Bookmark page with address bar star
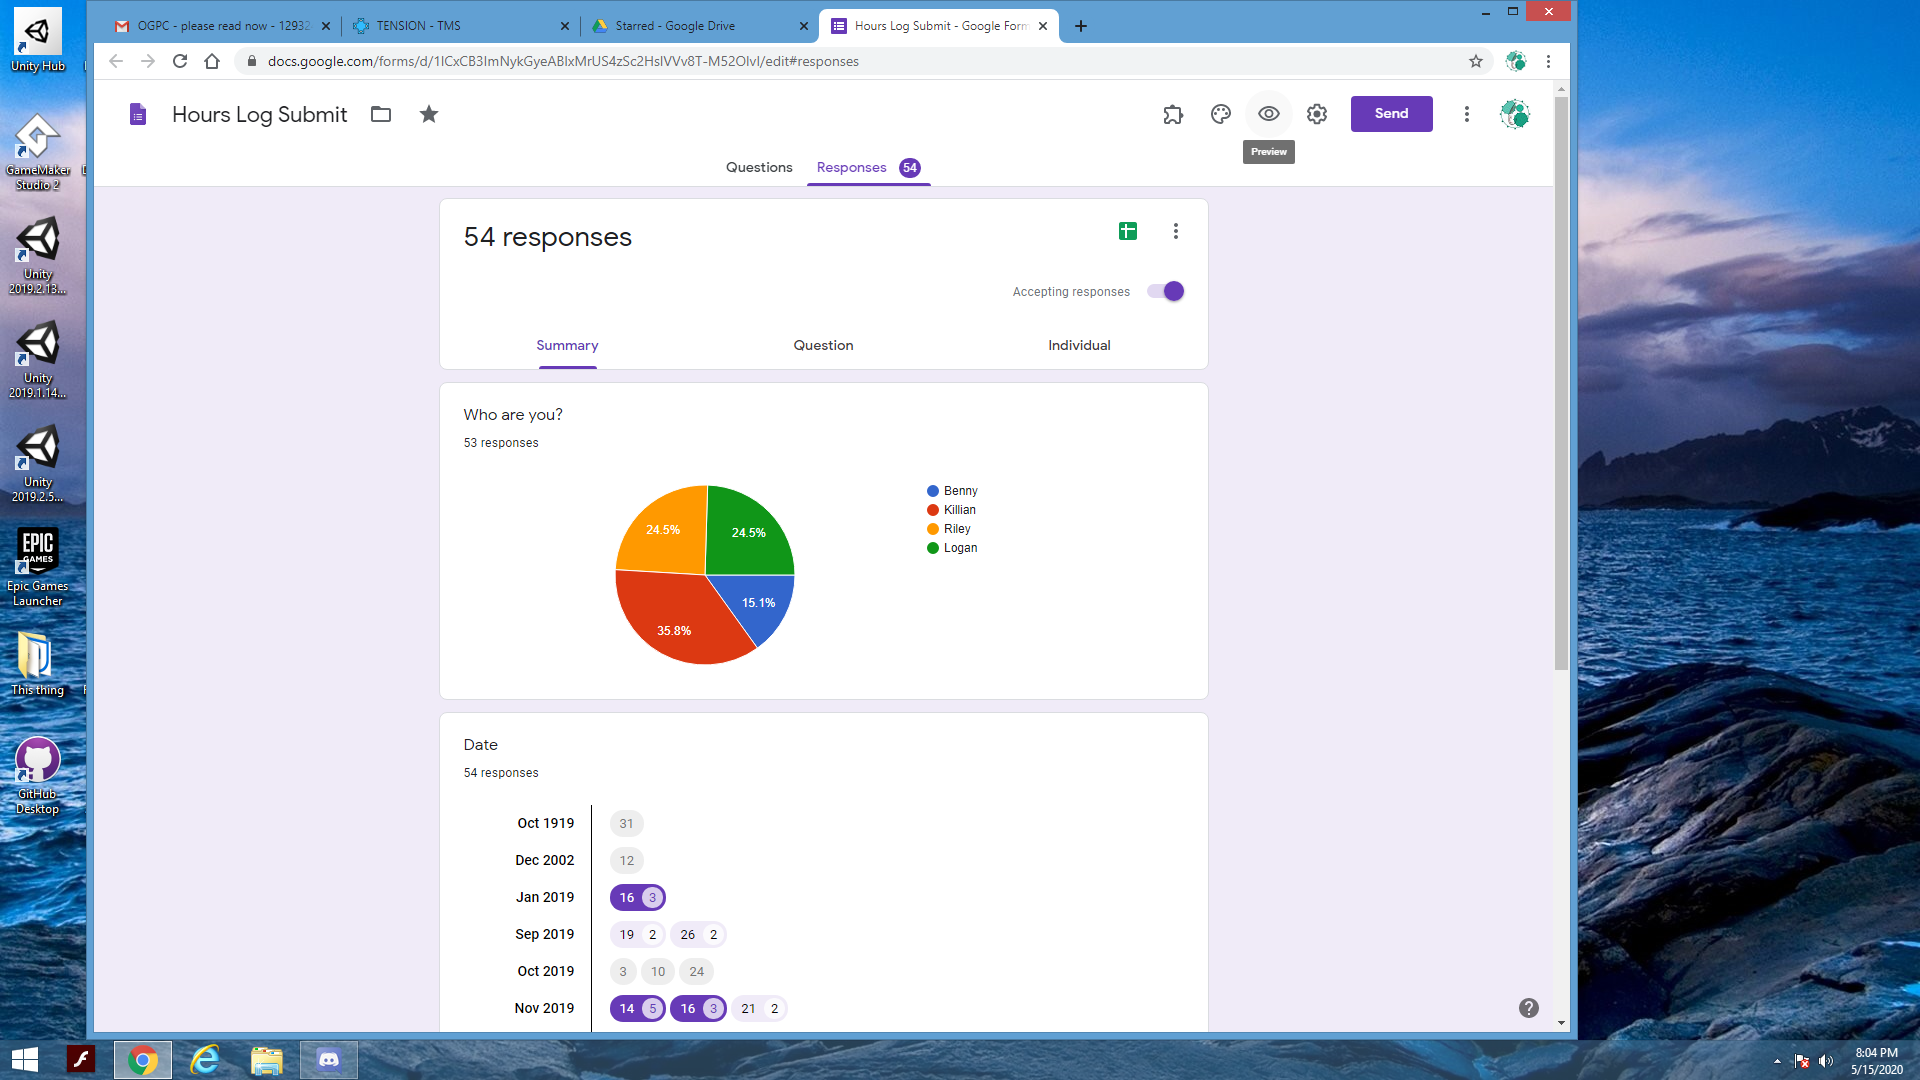This screenshot has height=1080, width=1920. click(x=1475, y=61)
